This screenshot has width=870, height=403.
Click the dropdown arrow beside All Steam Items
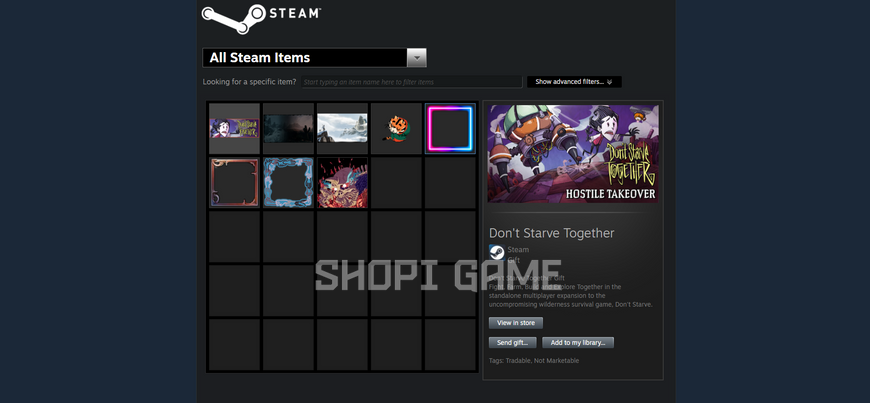pyautogui.click(x=417, y=58)
